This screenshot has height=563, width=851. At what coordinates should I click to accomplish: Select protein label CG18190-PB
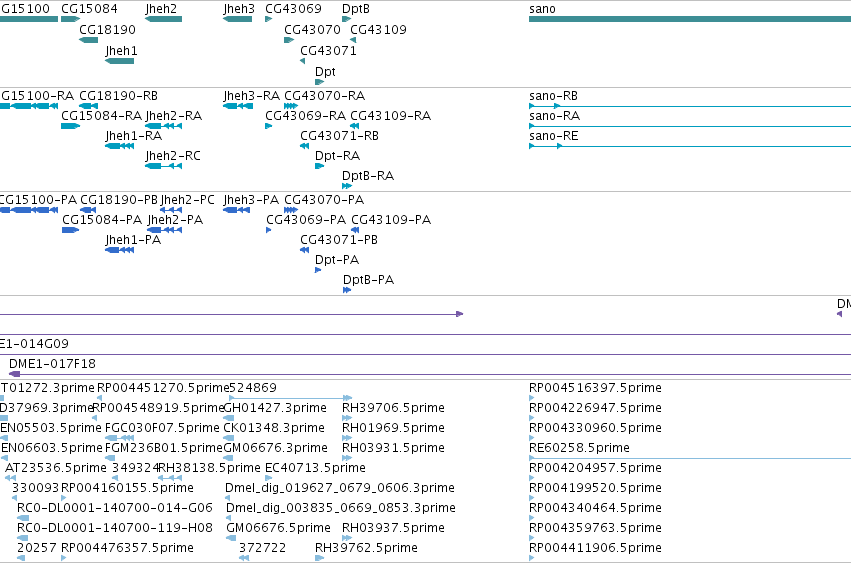coord(119,200)
